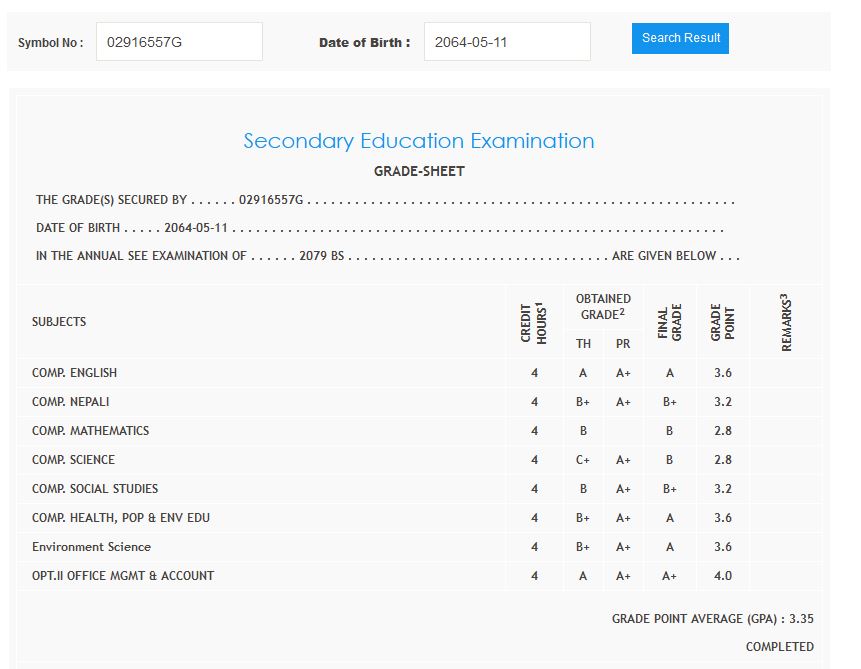This screenshot has width=861, height=669.
Task: Click the Symbol No input field
Action: click(179, 42)
